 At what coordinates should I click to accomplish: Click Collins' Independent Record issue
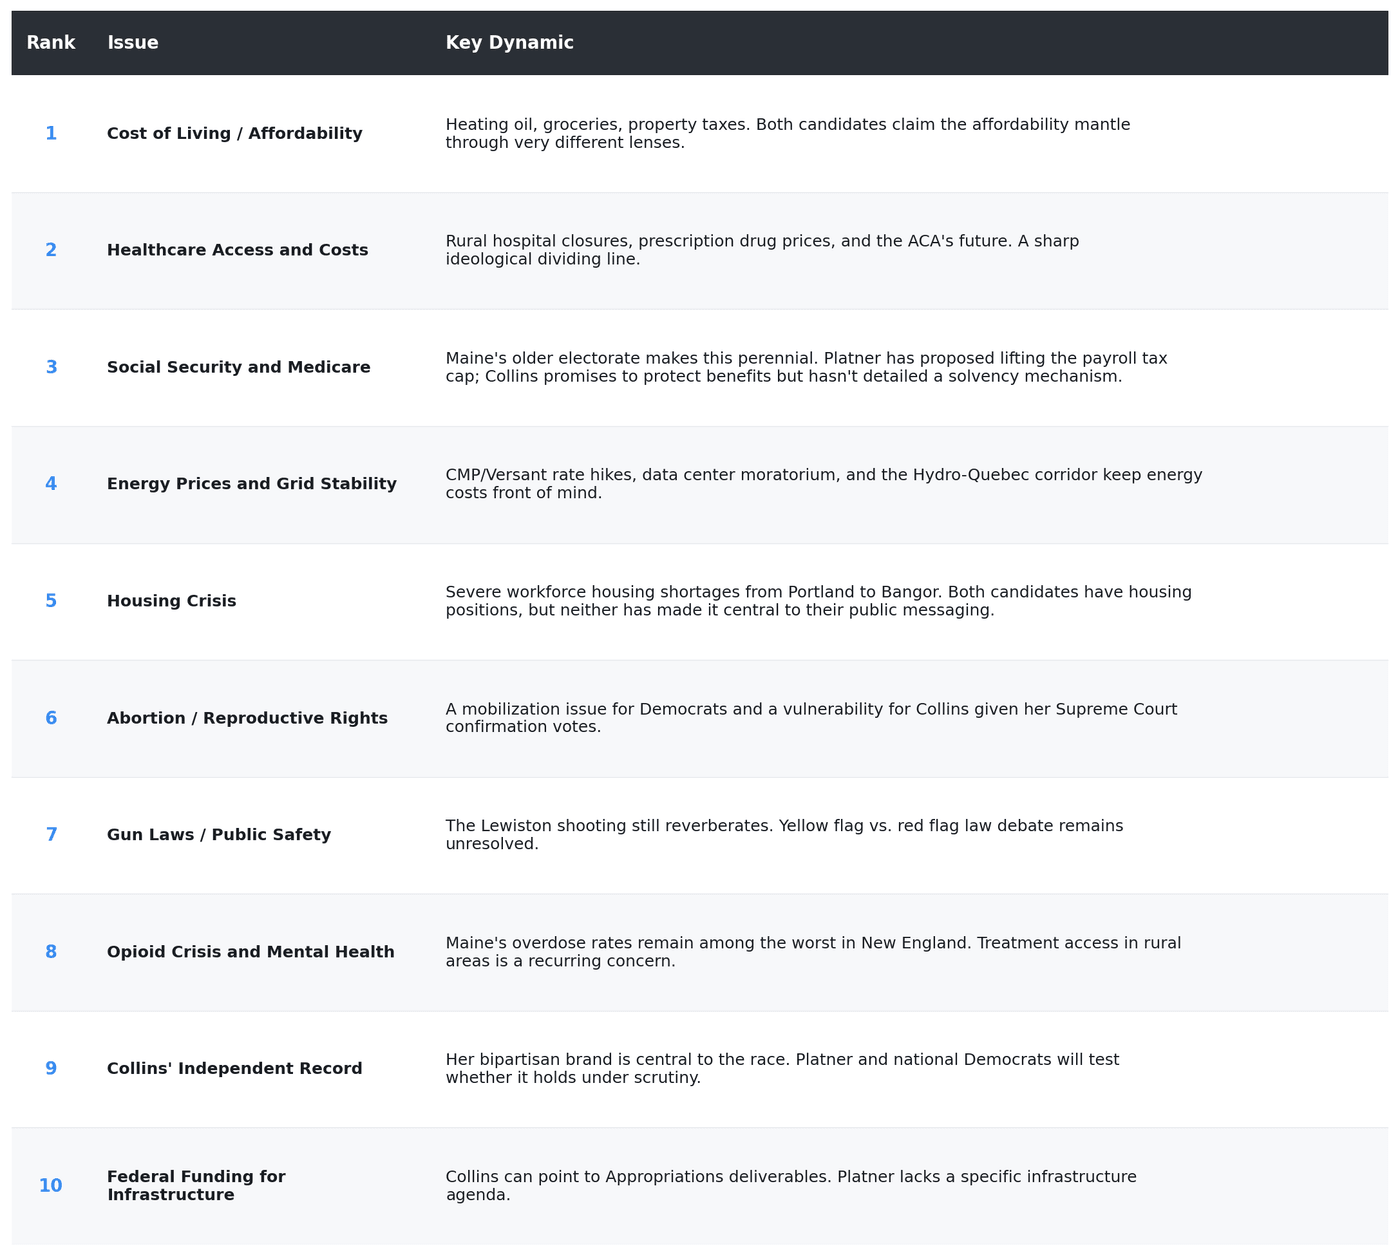coord(235,1069)
